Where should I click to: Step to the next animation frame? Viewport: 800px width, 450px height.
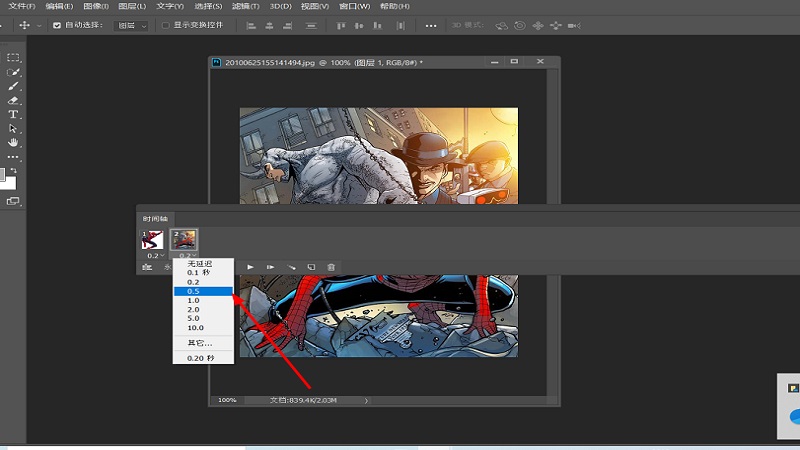click(x=270, y=267)
